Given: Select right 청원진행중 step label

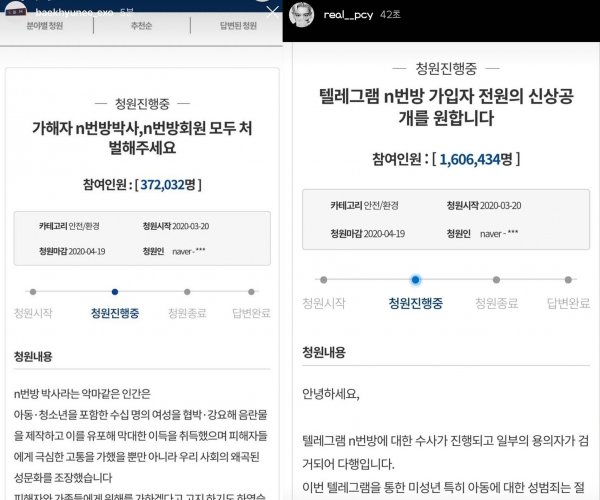Looking at the screenshot, I should (416, 303).
